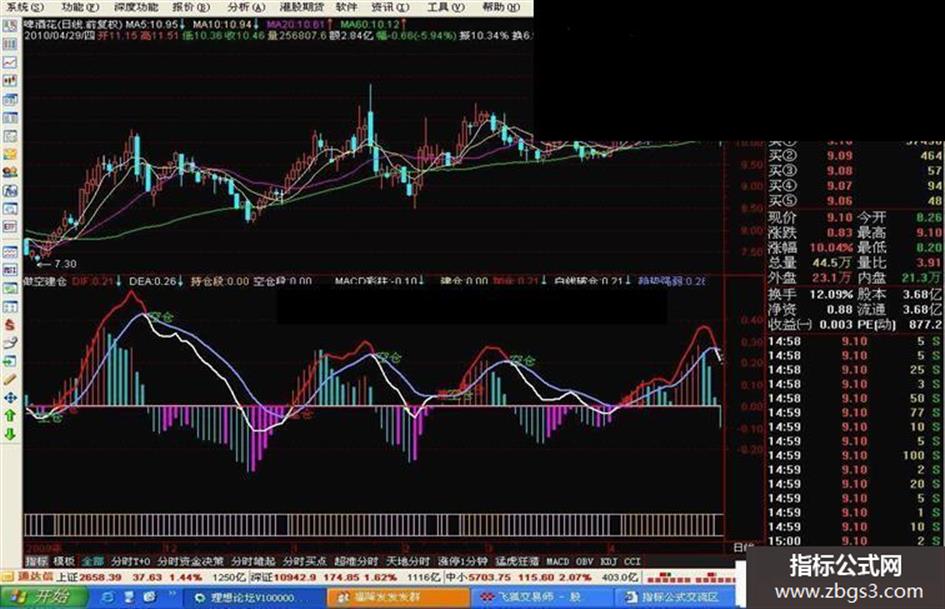This screenshot has width=945, height=609.
Task: Click the two-people users icon
Action: (10, 172)
